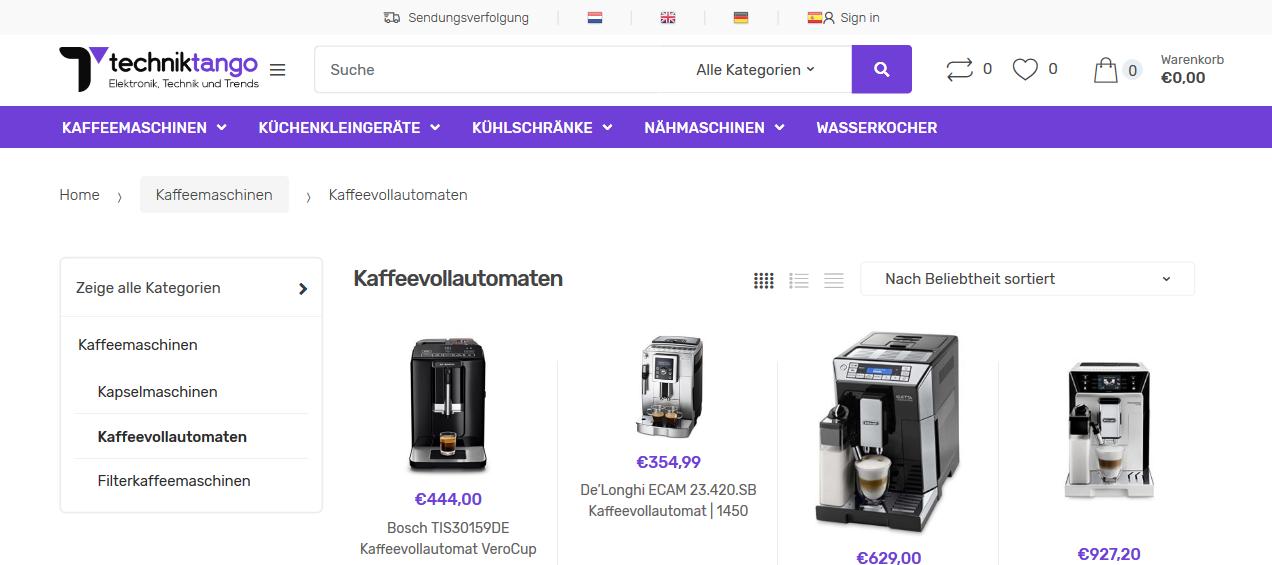Open the wishlist heart icon
The image size is (1272, 565).
click(1025, 69)
